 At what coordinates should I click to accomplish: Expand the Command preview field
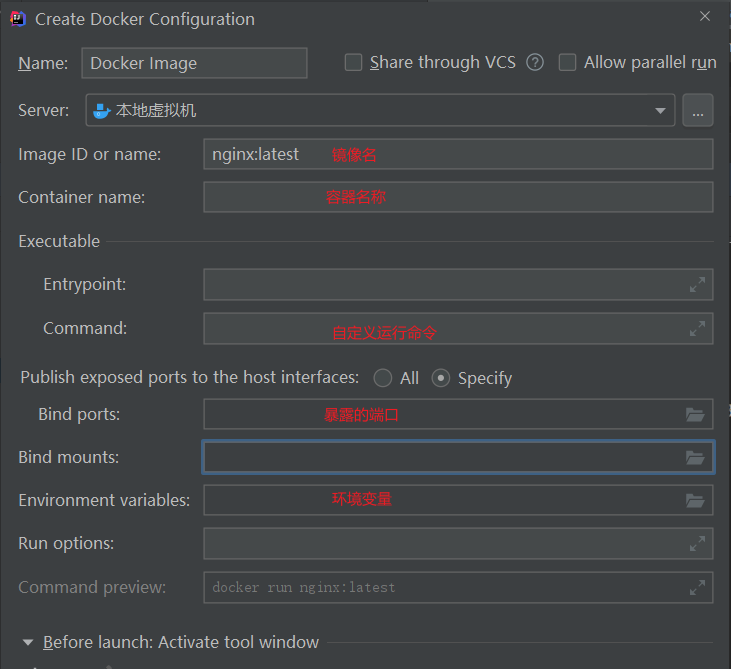pos(697,587)
